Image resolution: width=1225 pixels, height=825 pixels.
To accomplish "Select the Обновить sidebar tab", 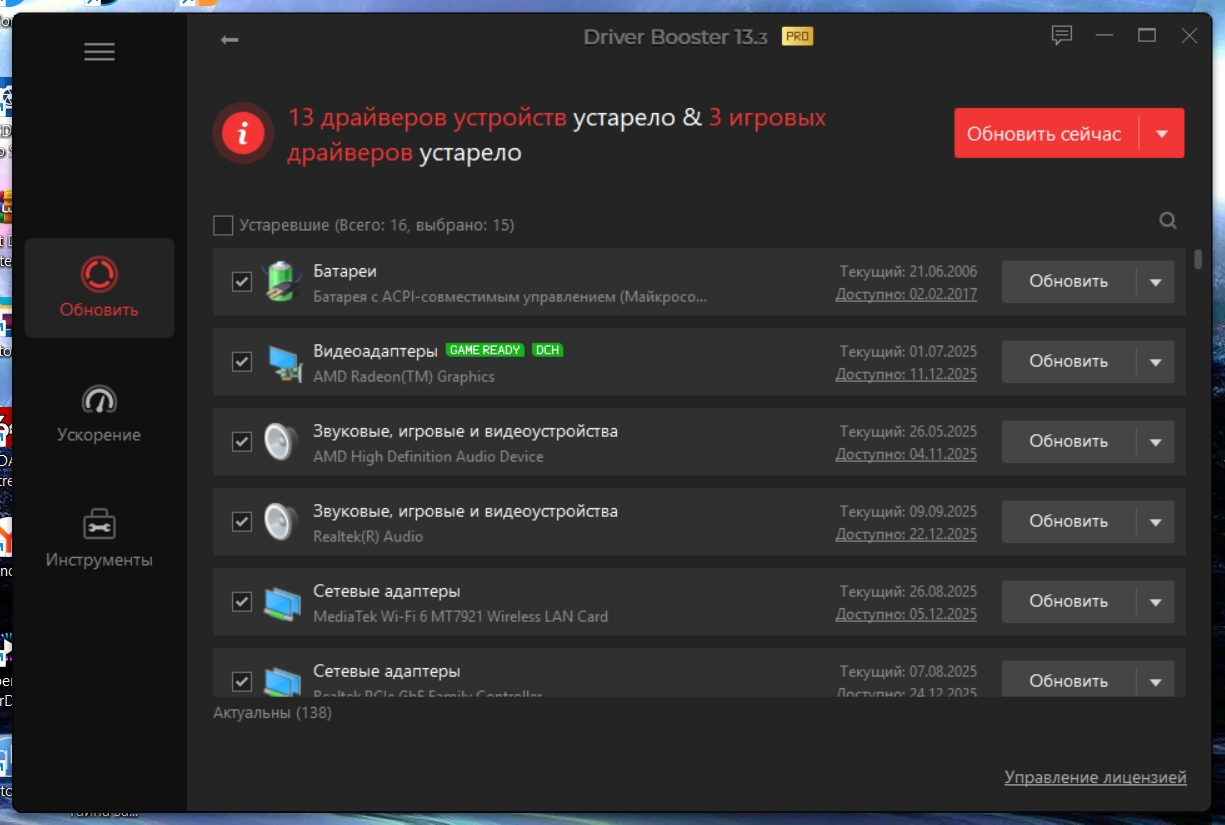I will pos(99,288).
